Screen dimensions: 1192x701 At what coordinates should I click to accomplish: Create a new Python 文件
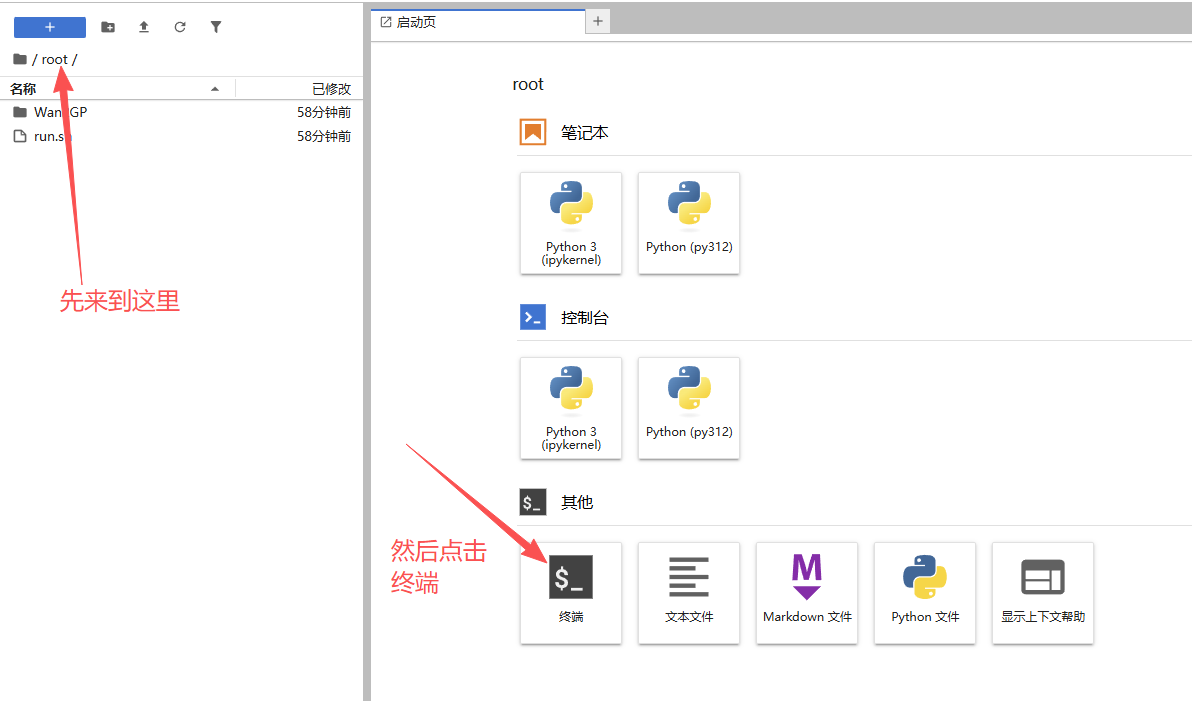(x=925, y=593)
